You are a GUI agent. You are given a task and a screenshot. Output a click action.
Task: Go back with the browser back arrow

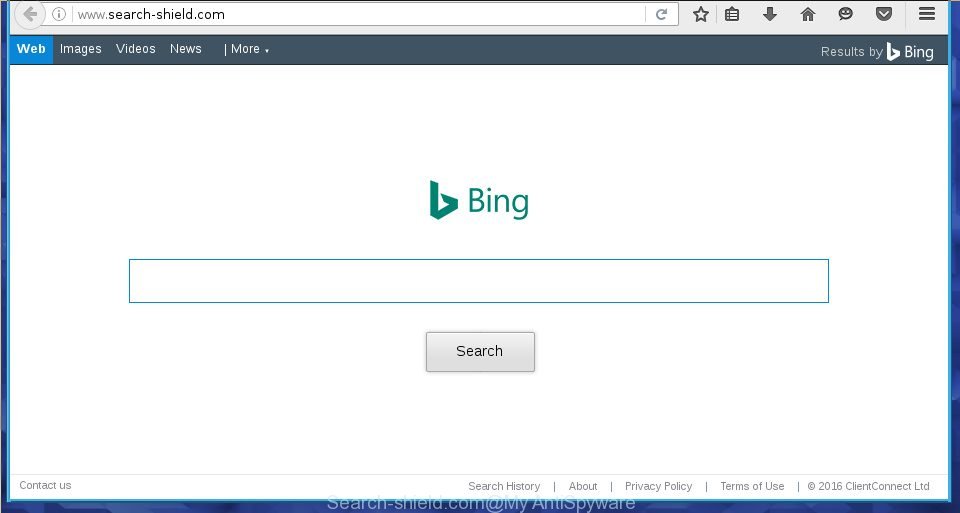click(x=29, y=14)
